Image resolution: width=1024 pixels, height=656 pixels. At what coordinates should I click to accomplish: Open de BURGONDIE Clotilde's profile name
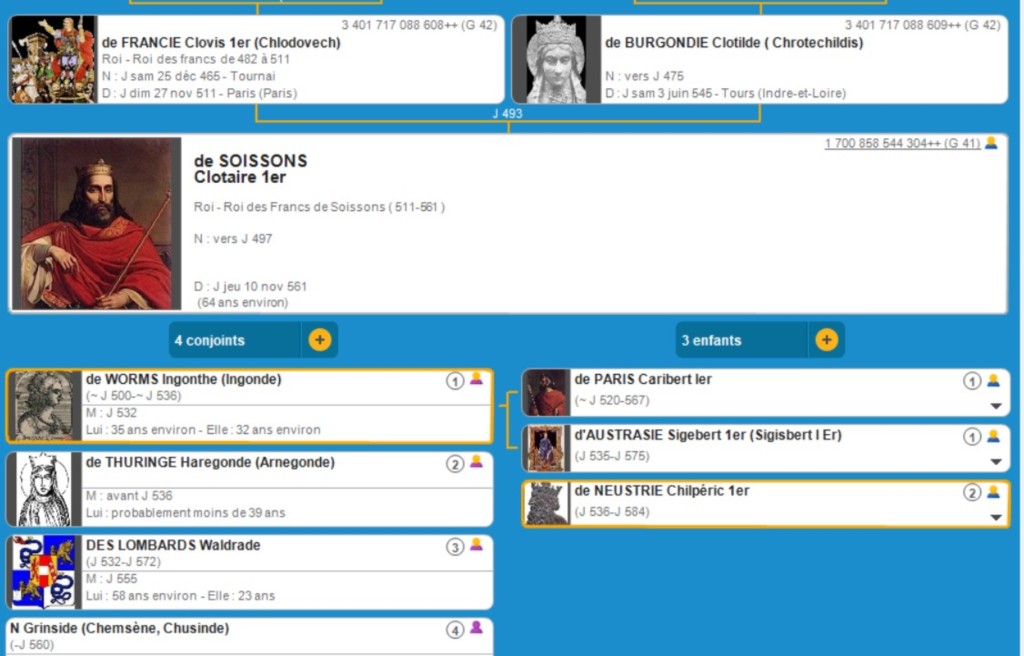[x=733, y=43]
